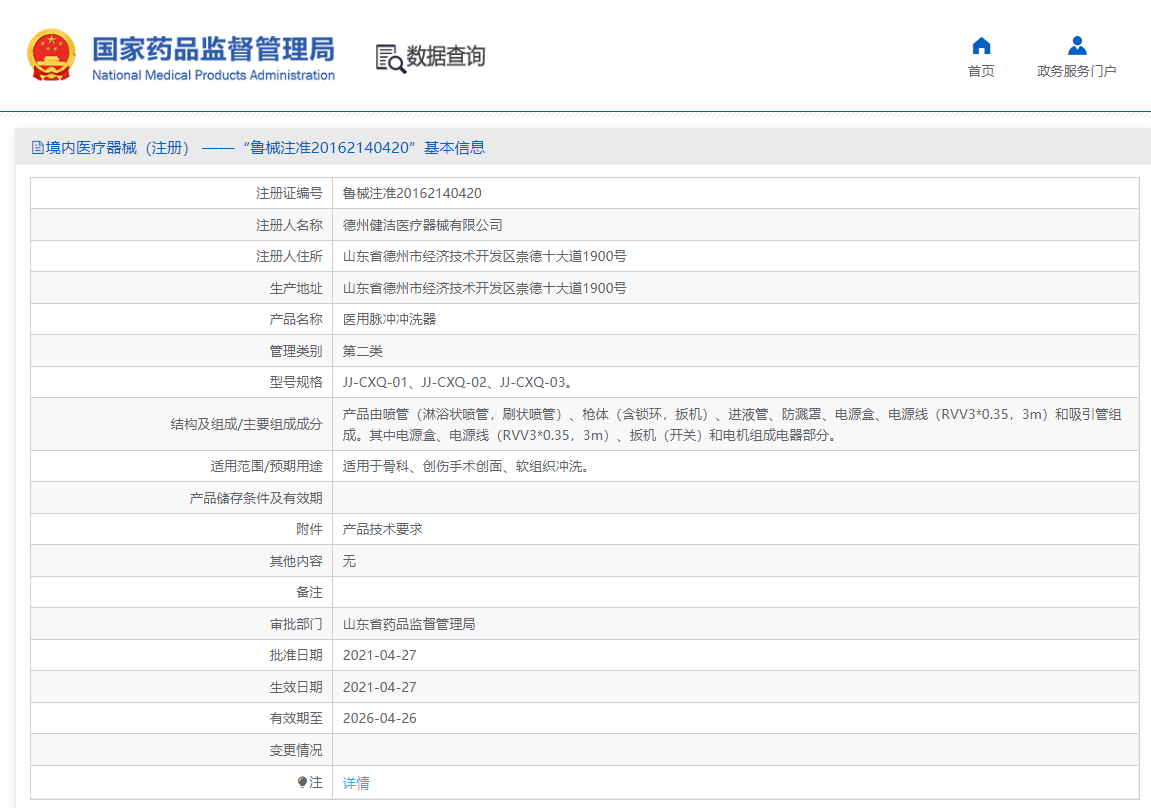
Task: Click model spec JJ-CXQ-01、JJ-CXQ-02、JJ-CXQ-03
Action: pyautogui.click(x=458, y=382)
